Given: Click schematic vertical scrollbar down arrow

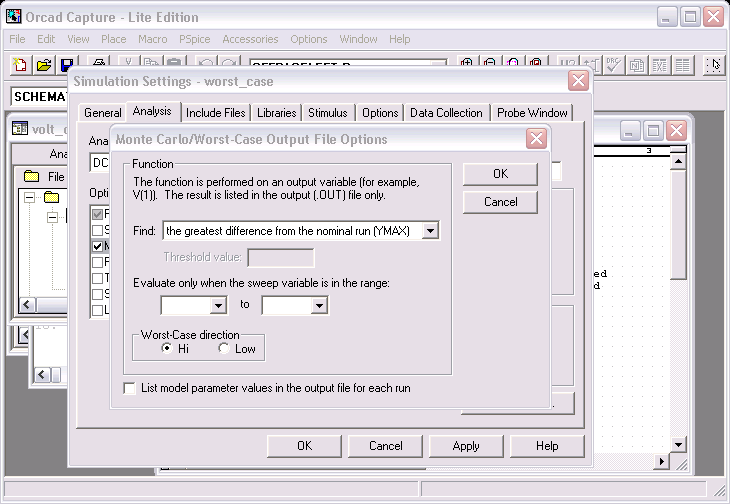Looking at the screenshot, I should coord(678,444).
